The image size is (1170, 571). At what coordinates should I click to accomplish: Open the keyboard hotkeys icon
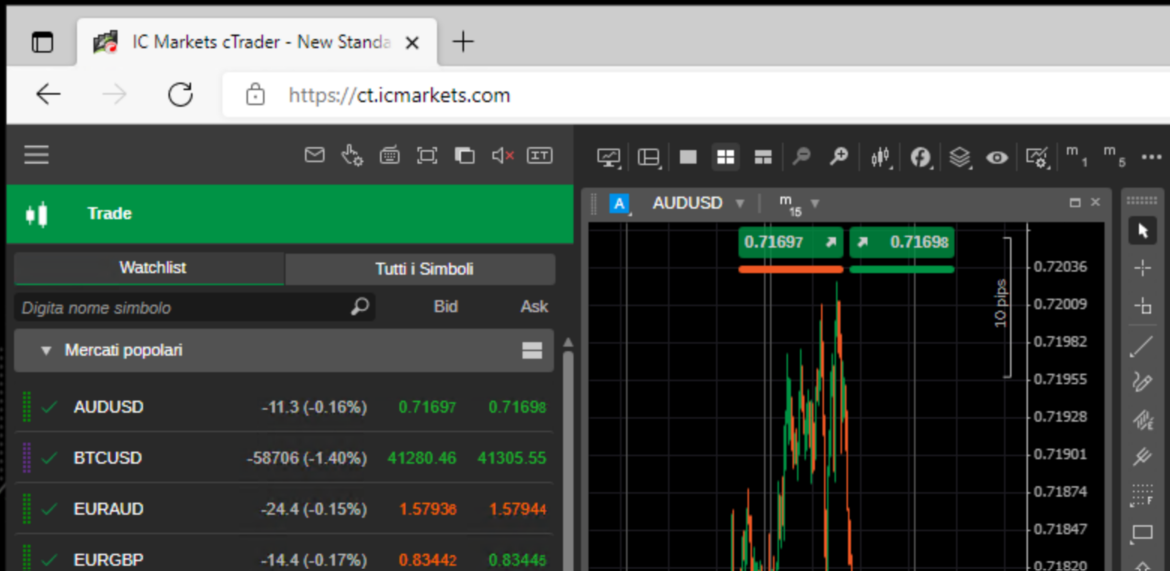390,155
